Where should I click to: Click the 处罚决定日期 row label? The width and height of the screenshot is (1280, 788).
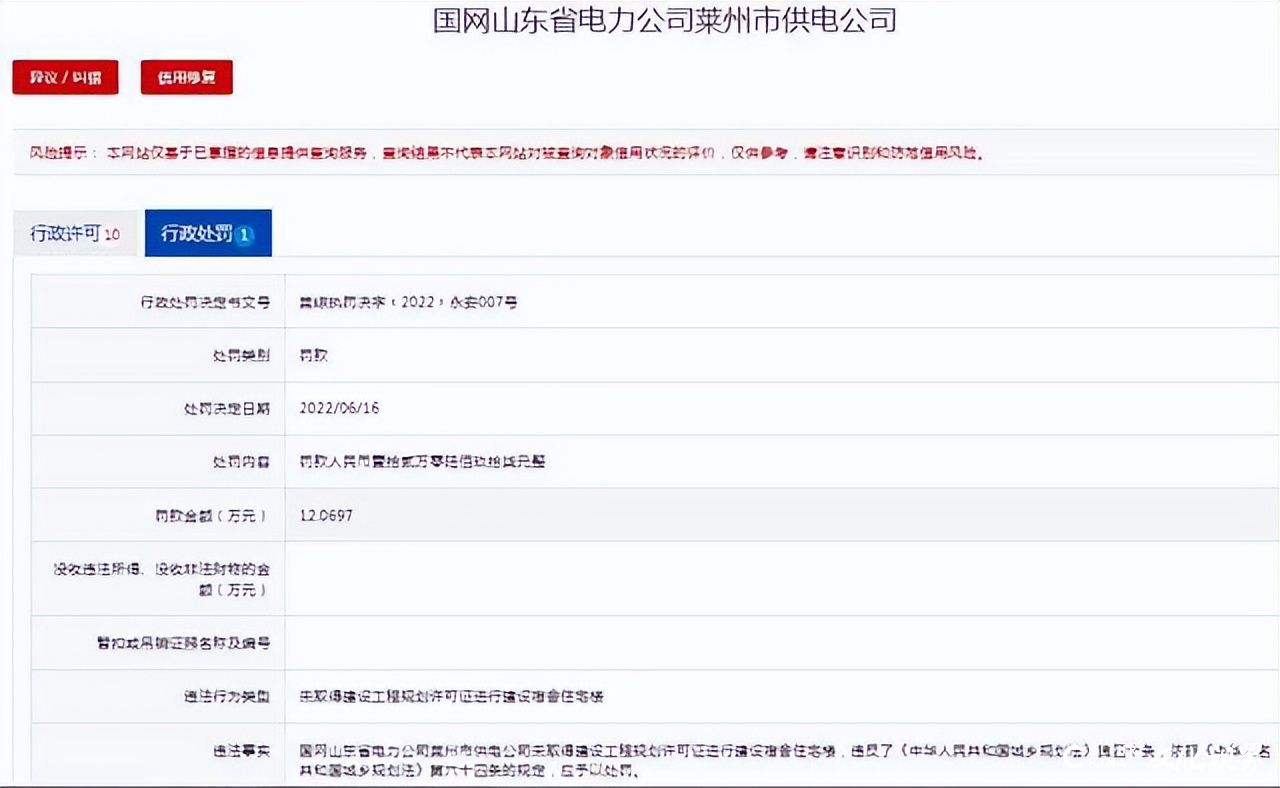click(x=227, y=408)
